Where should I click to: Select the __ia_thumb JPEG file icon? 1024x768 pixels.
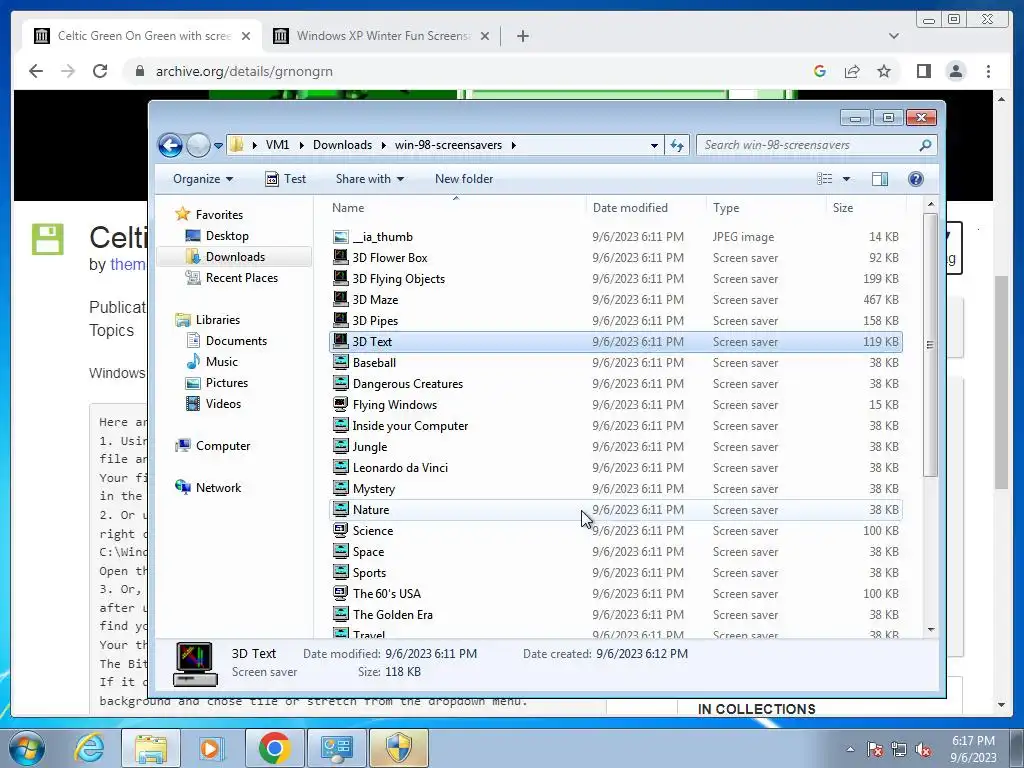click(x=340, y=236)
